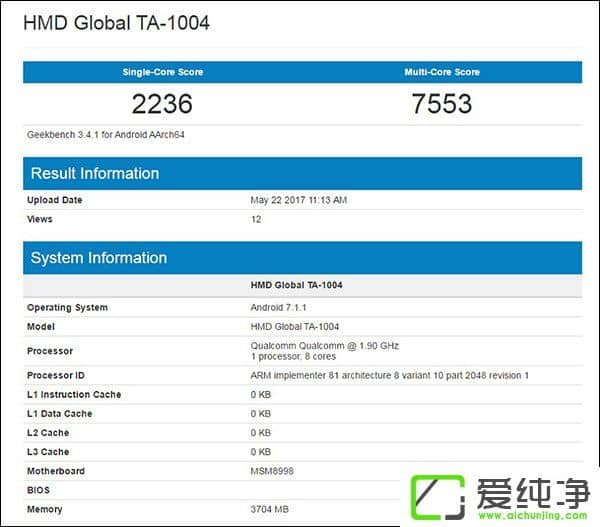This screenshot has width=600, height=527.
Task: Click the L3 Cache label
Action: [48, 452]
